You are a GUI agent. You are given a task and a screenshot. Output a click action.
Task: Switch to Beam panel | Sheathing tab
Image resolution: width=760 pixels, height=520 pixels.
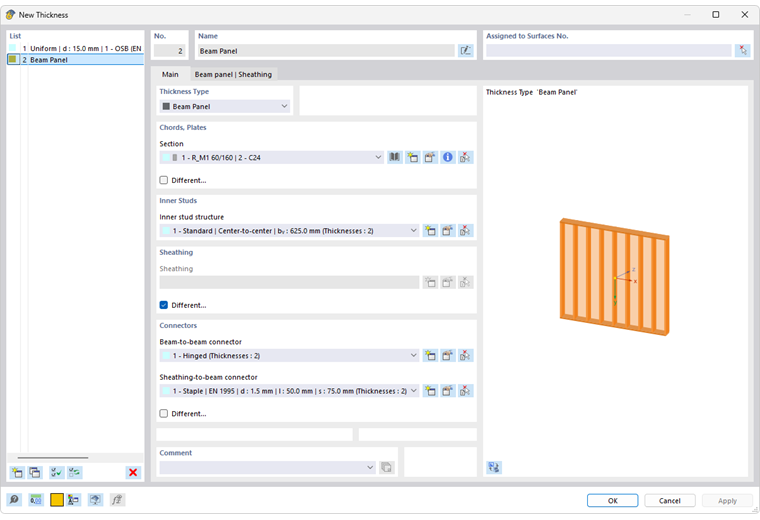coord(233,74)
